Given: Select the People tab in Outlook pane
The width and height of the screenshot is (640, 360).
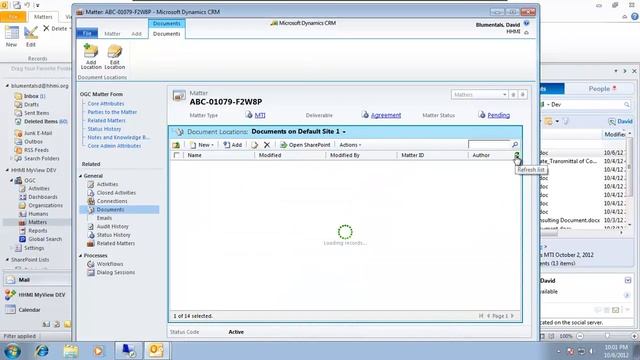Looking at the screenshot, I should [x=602, y=89].
